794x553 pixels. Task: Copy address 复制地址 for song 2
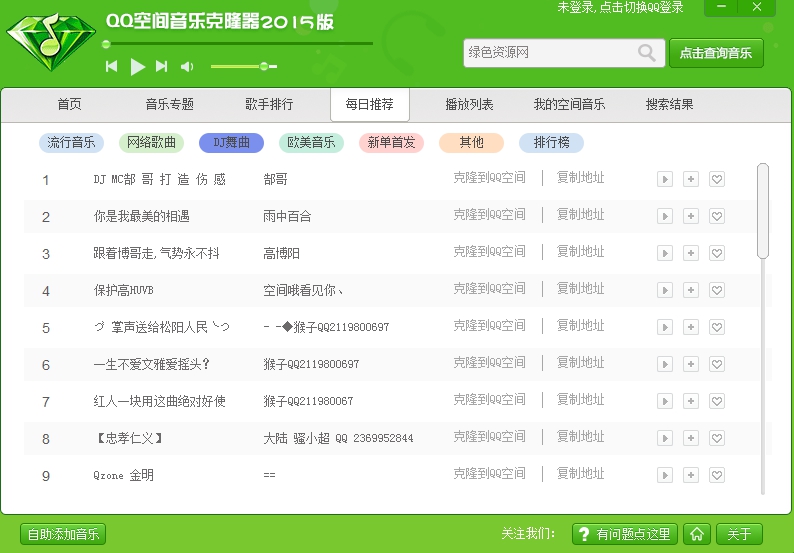[x=580, y=215]
